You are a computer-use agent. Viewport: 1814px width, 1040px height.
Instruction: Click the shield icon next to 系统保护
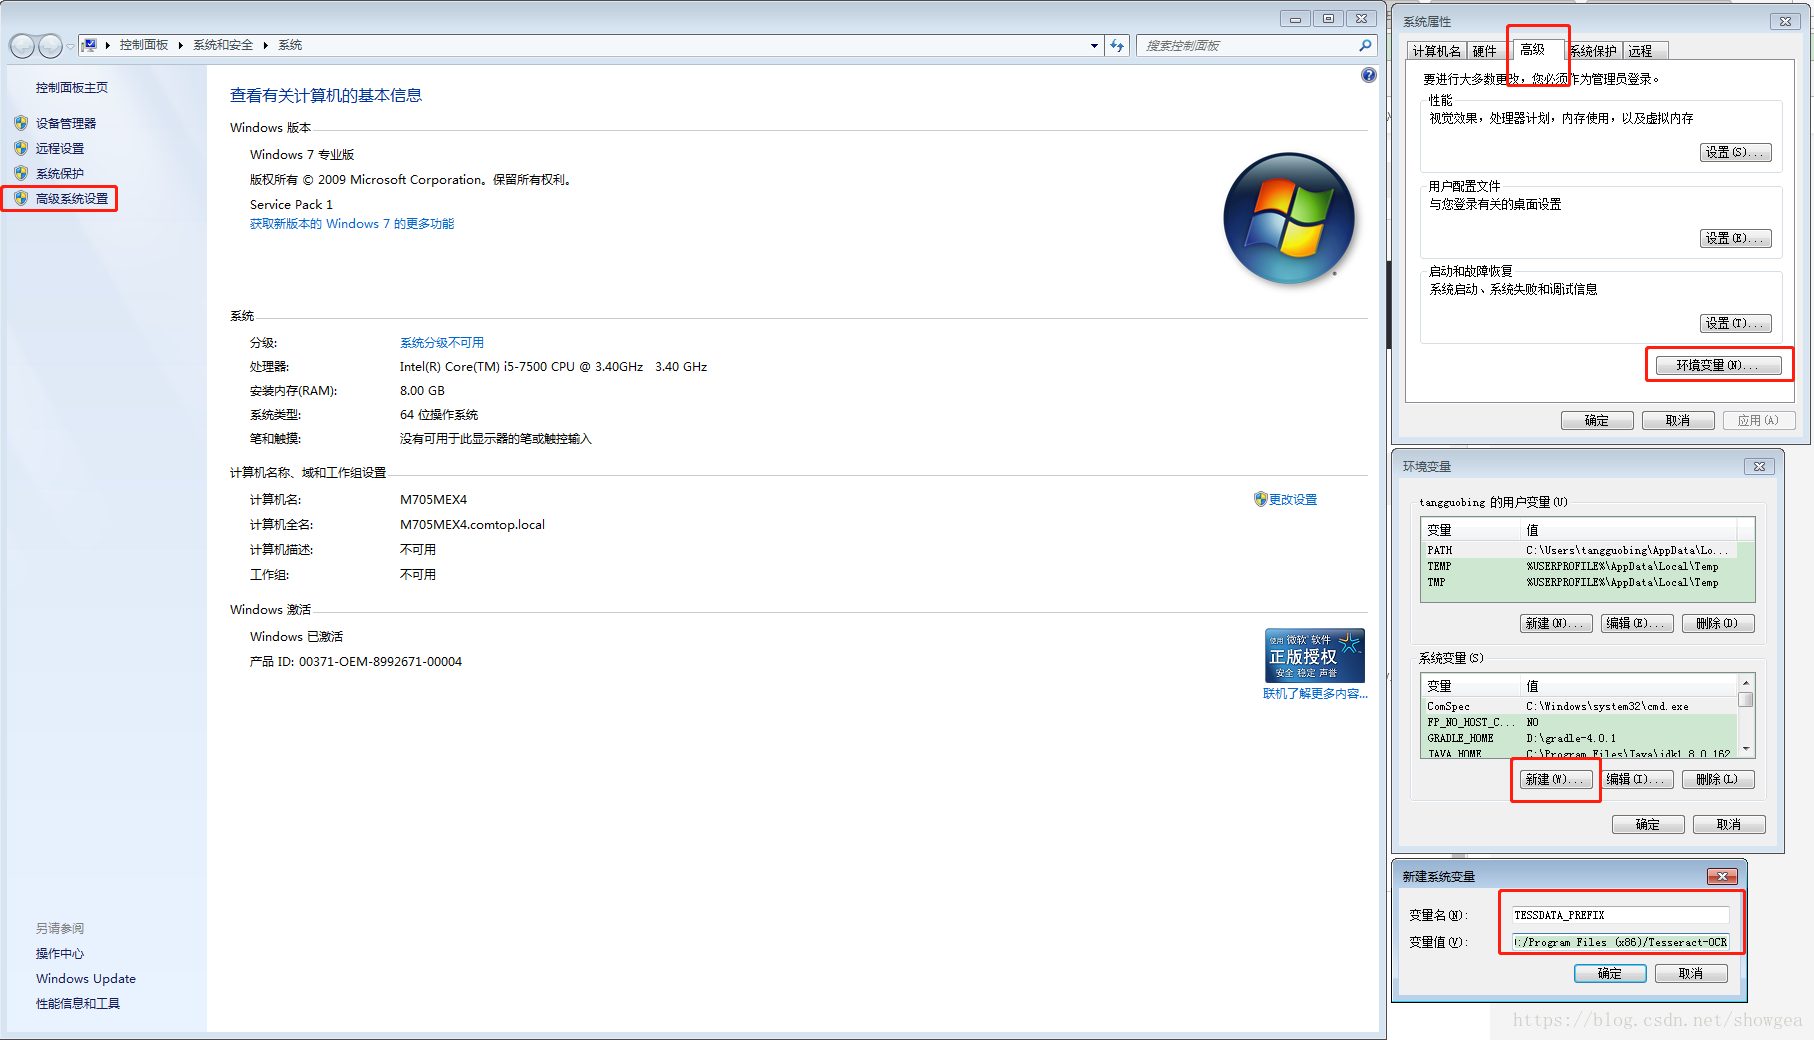(x=21, y=173)
